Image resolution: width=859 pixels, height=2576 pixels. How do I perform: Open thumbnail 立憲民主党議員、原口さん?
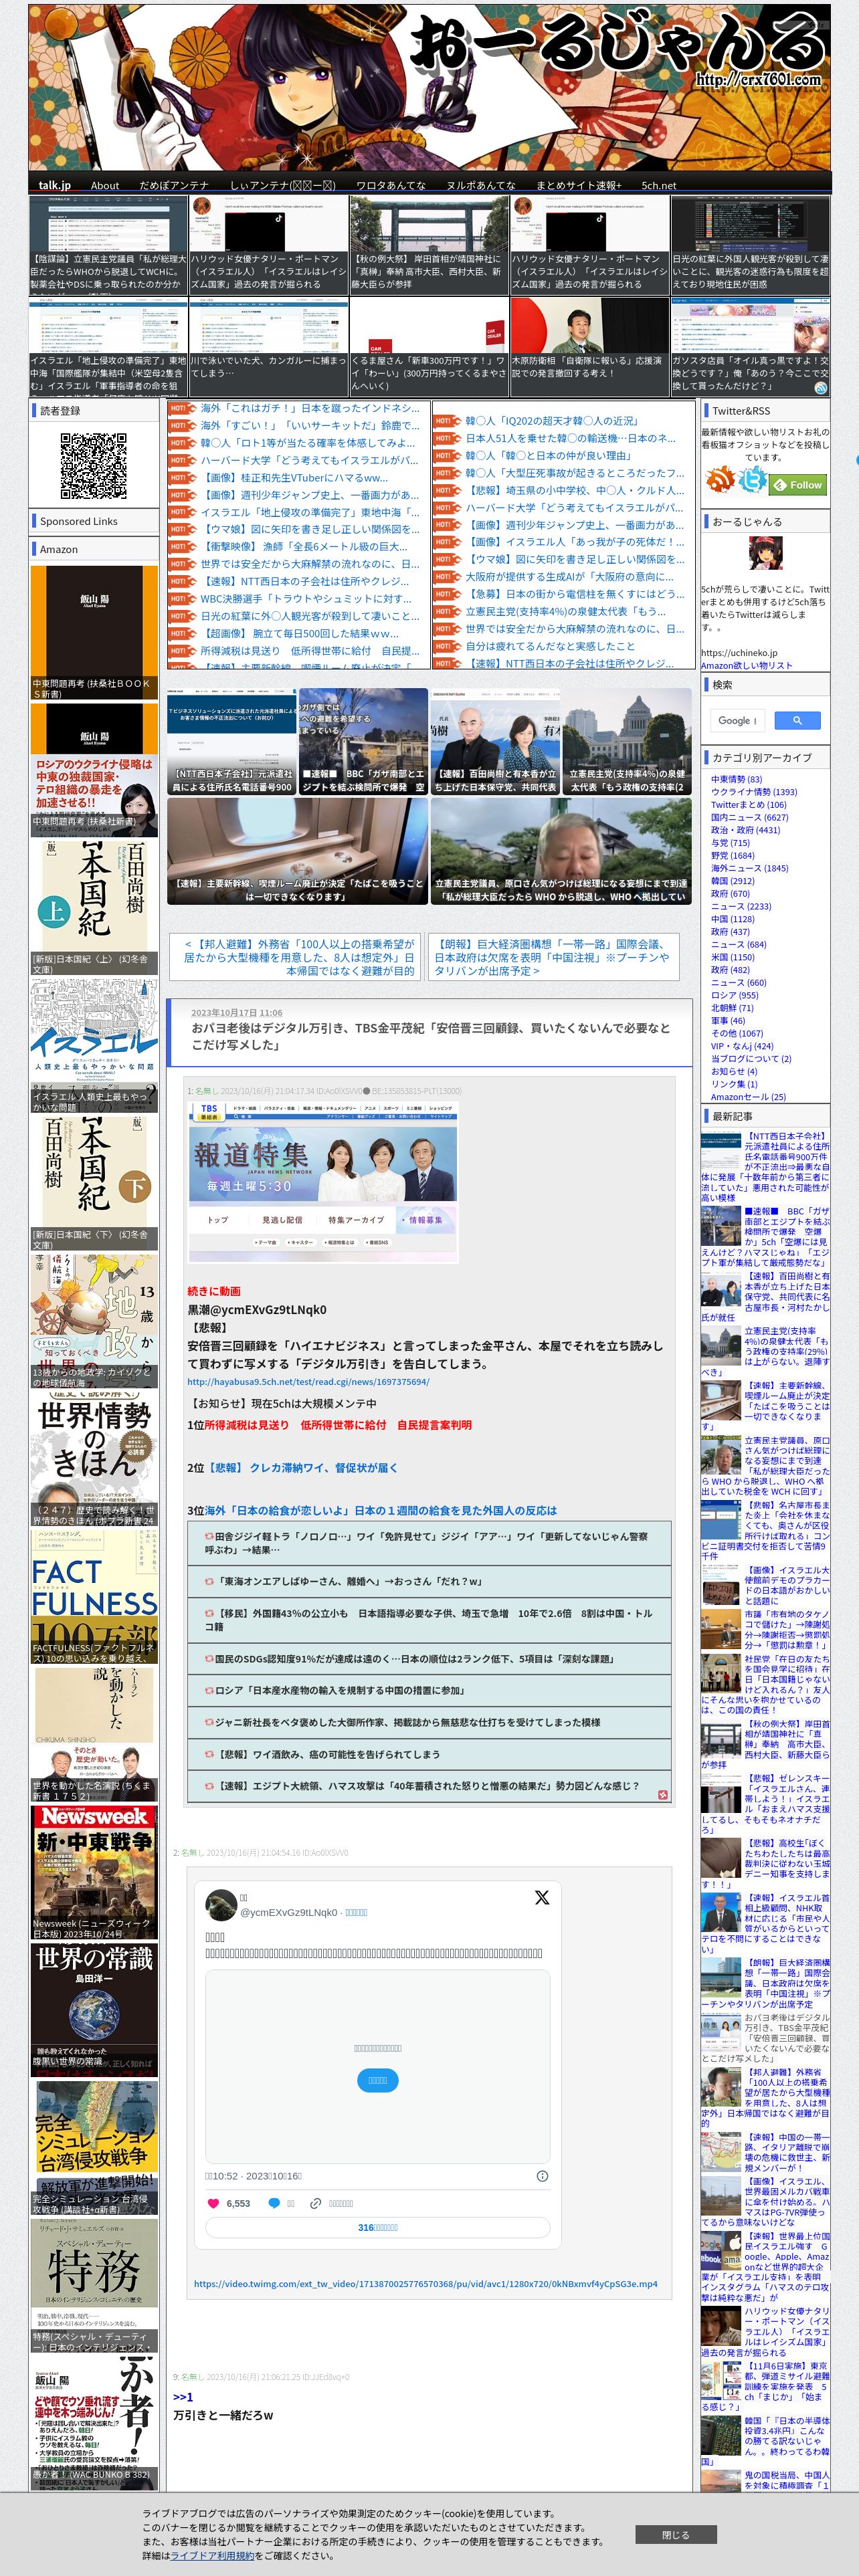(x=561, y=851)
